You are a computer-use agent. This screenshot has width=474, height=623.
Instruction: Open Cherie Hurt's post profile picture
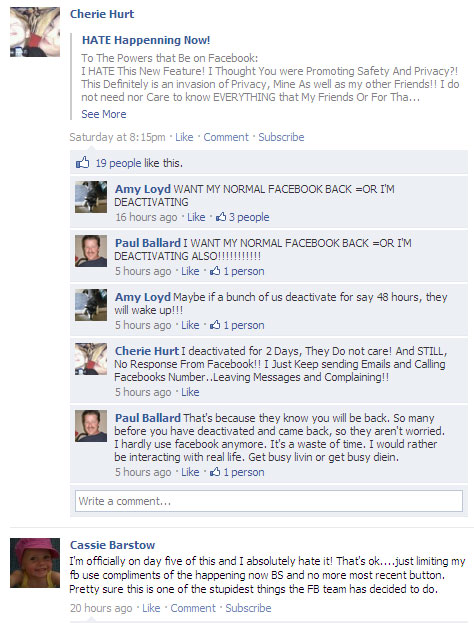(x=35, y=32)
